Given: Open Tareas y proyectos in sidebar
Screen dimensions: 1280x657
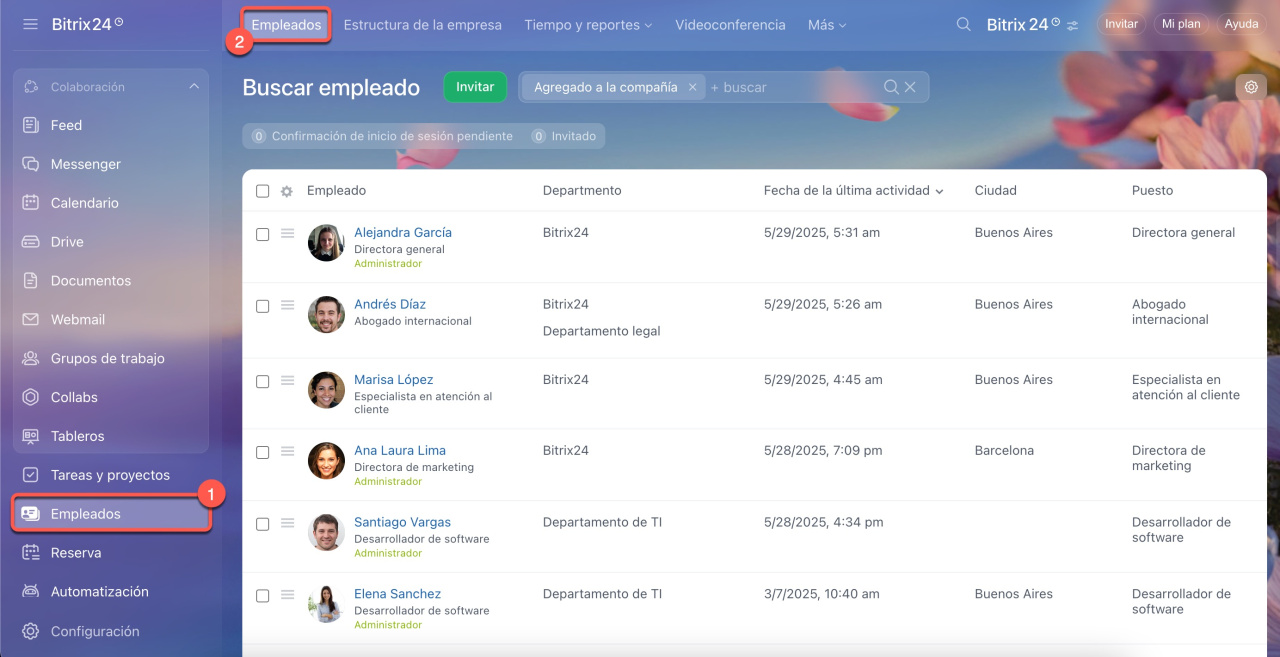Looking at the screenshot, I should [111, 475].
